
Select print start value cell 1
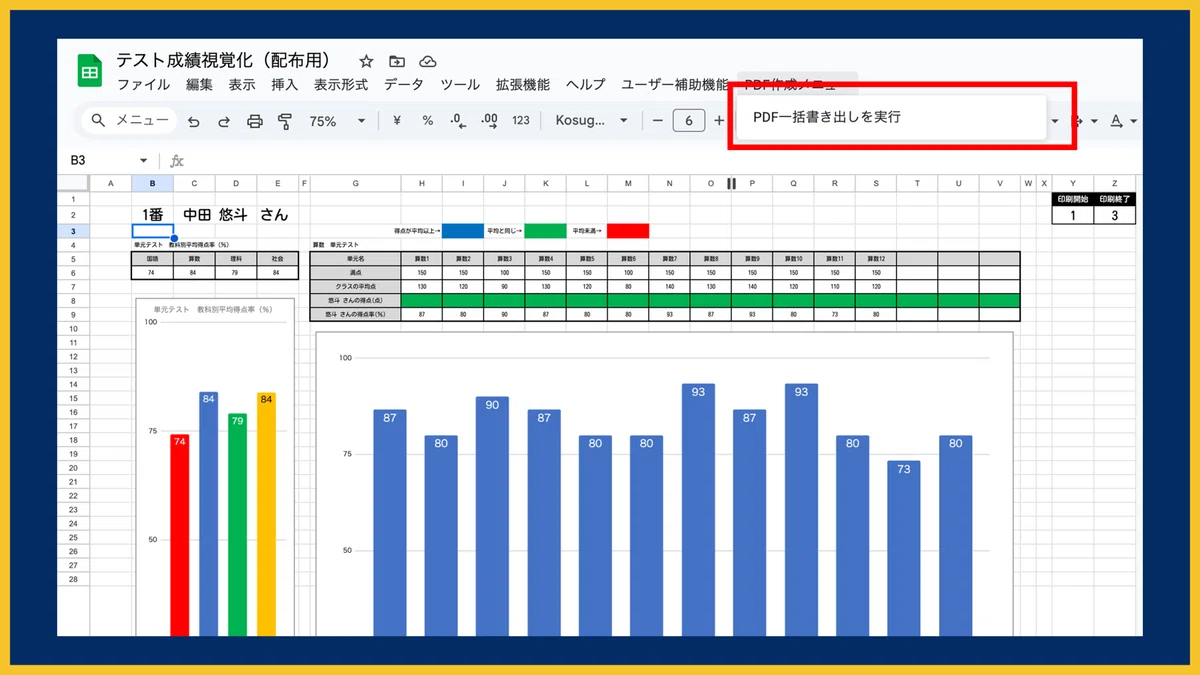point(1073,215)
